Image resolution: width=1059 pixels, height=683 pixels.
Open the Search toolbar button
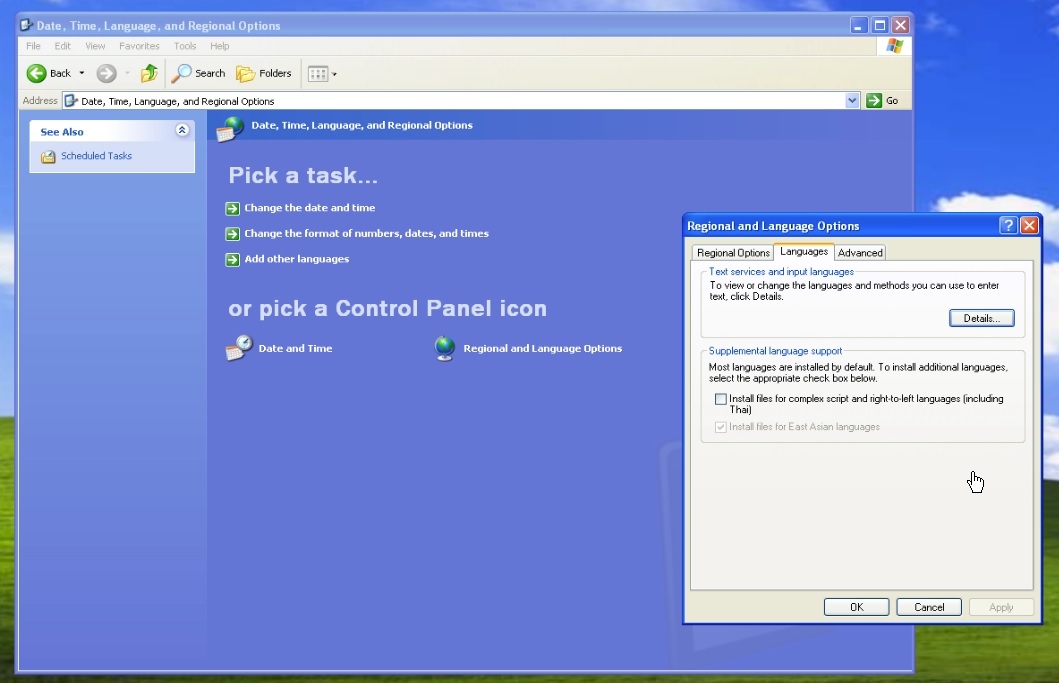198,73
